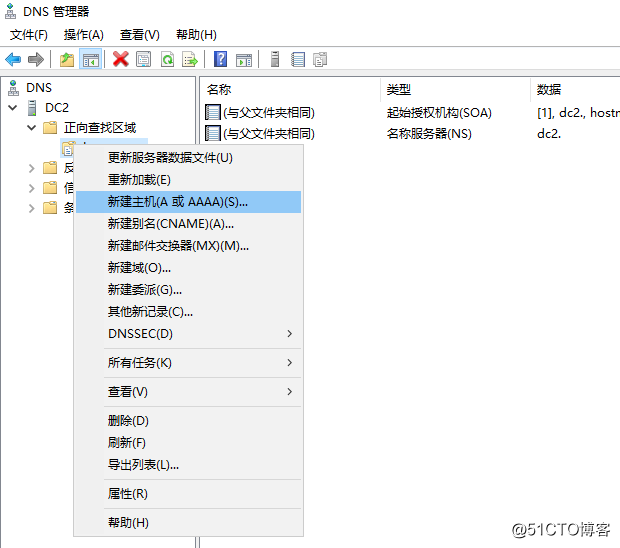Viewport: 620px width, 548px height.
Task: Select the DC2 tree label
Action: point(57,108)
